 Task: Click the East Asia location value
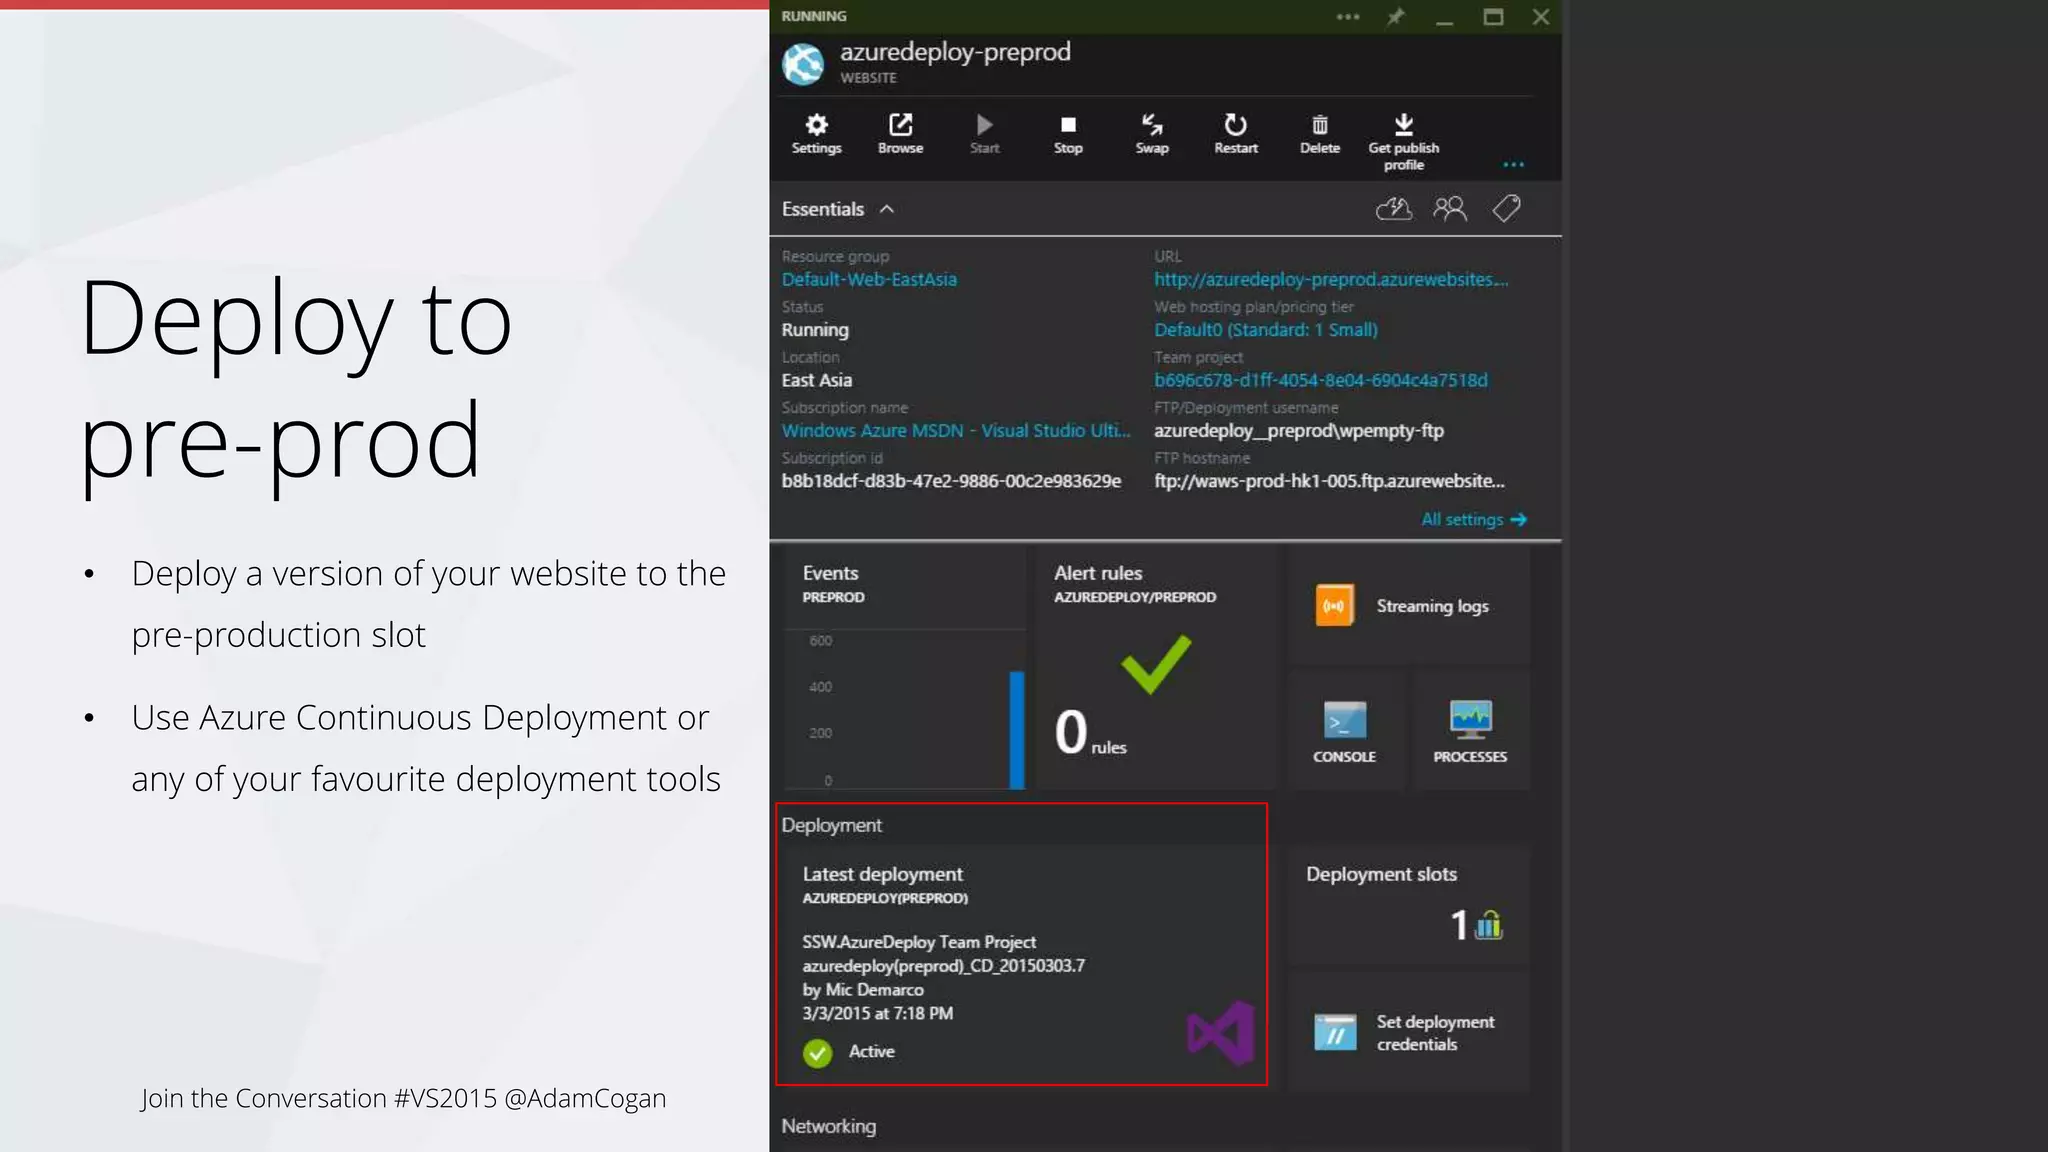pos(817,380)
